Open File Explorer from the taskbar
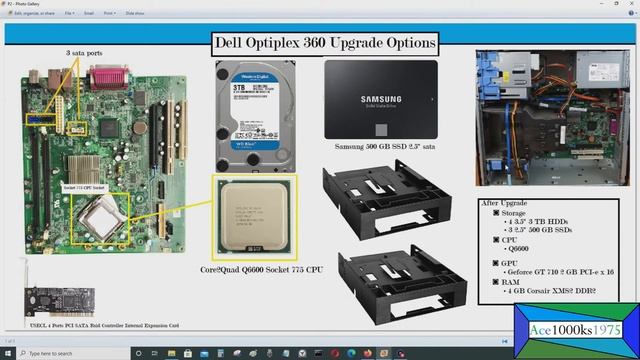 pos(171,353)
